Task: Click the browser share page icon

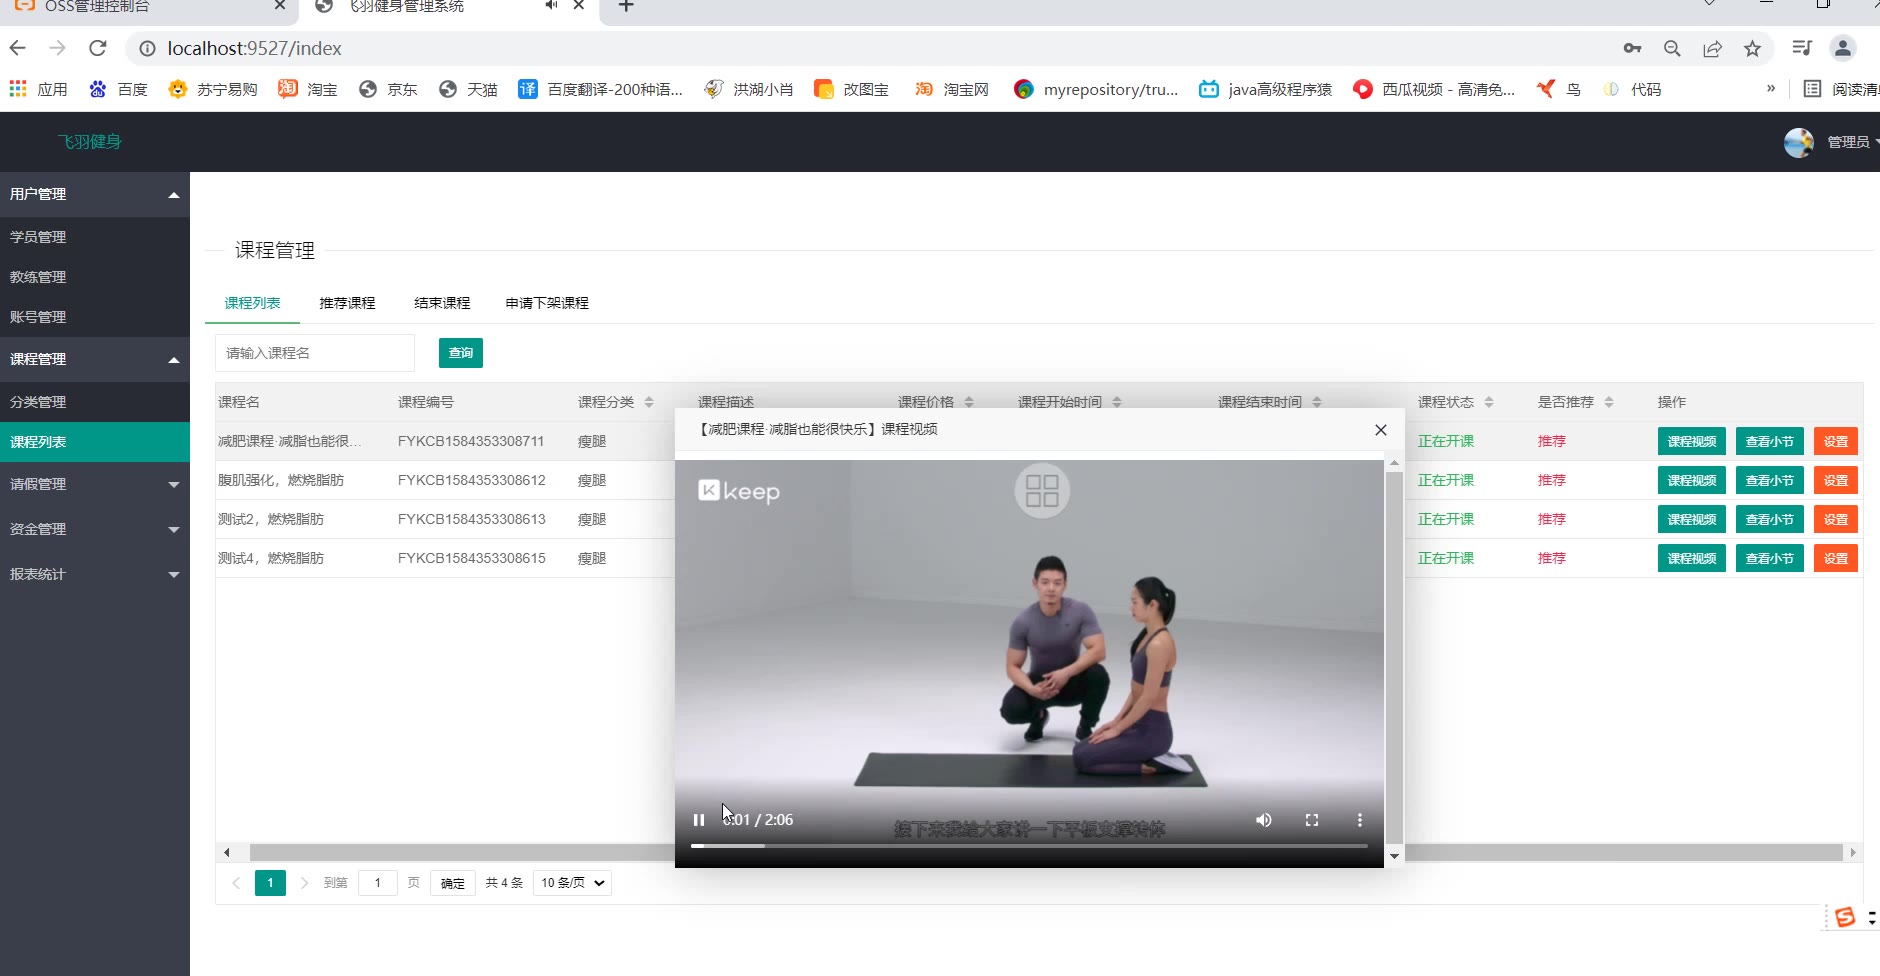Action: (x=1713, y=48)
